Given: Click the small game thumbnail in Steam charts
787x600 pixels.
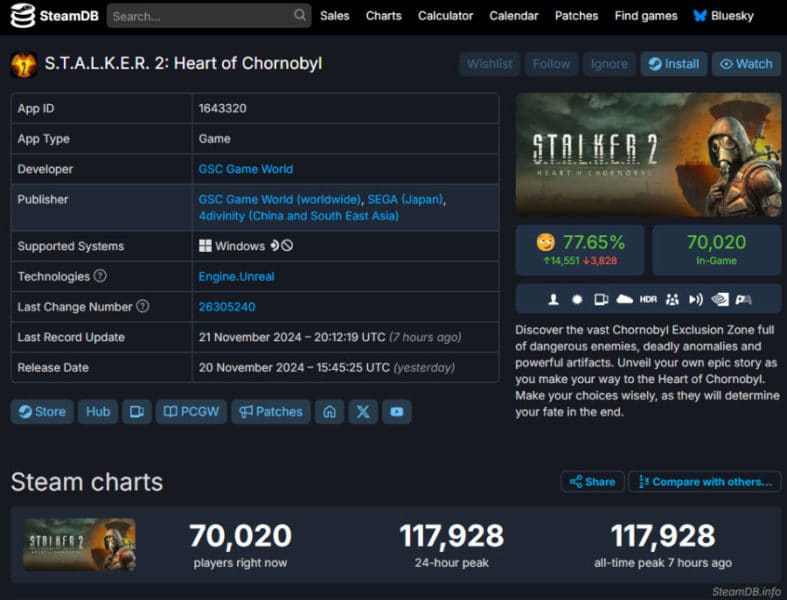Looking at the screenshot, I should [79, 545].
